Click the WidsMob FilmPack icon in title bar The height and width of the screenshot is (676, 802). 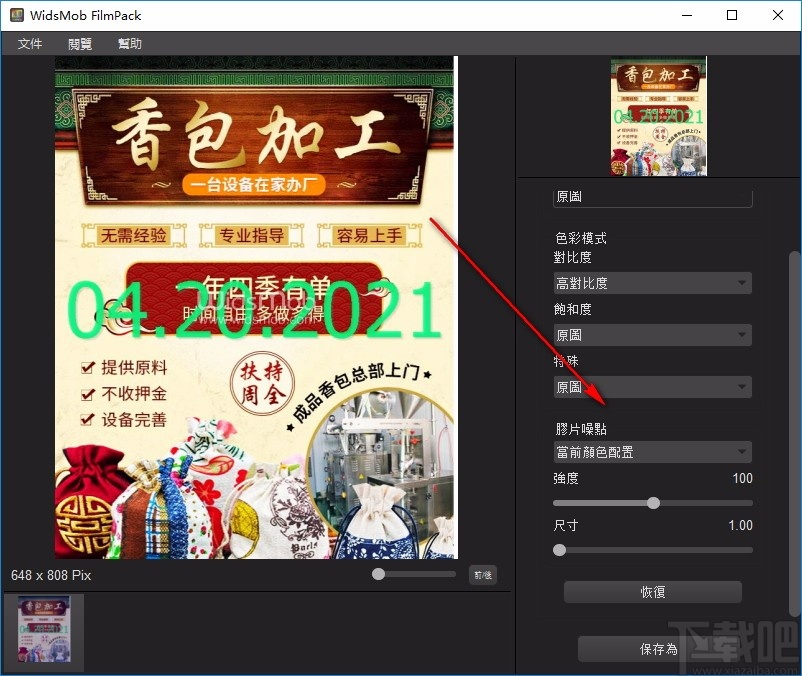click(16, 15)
